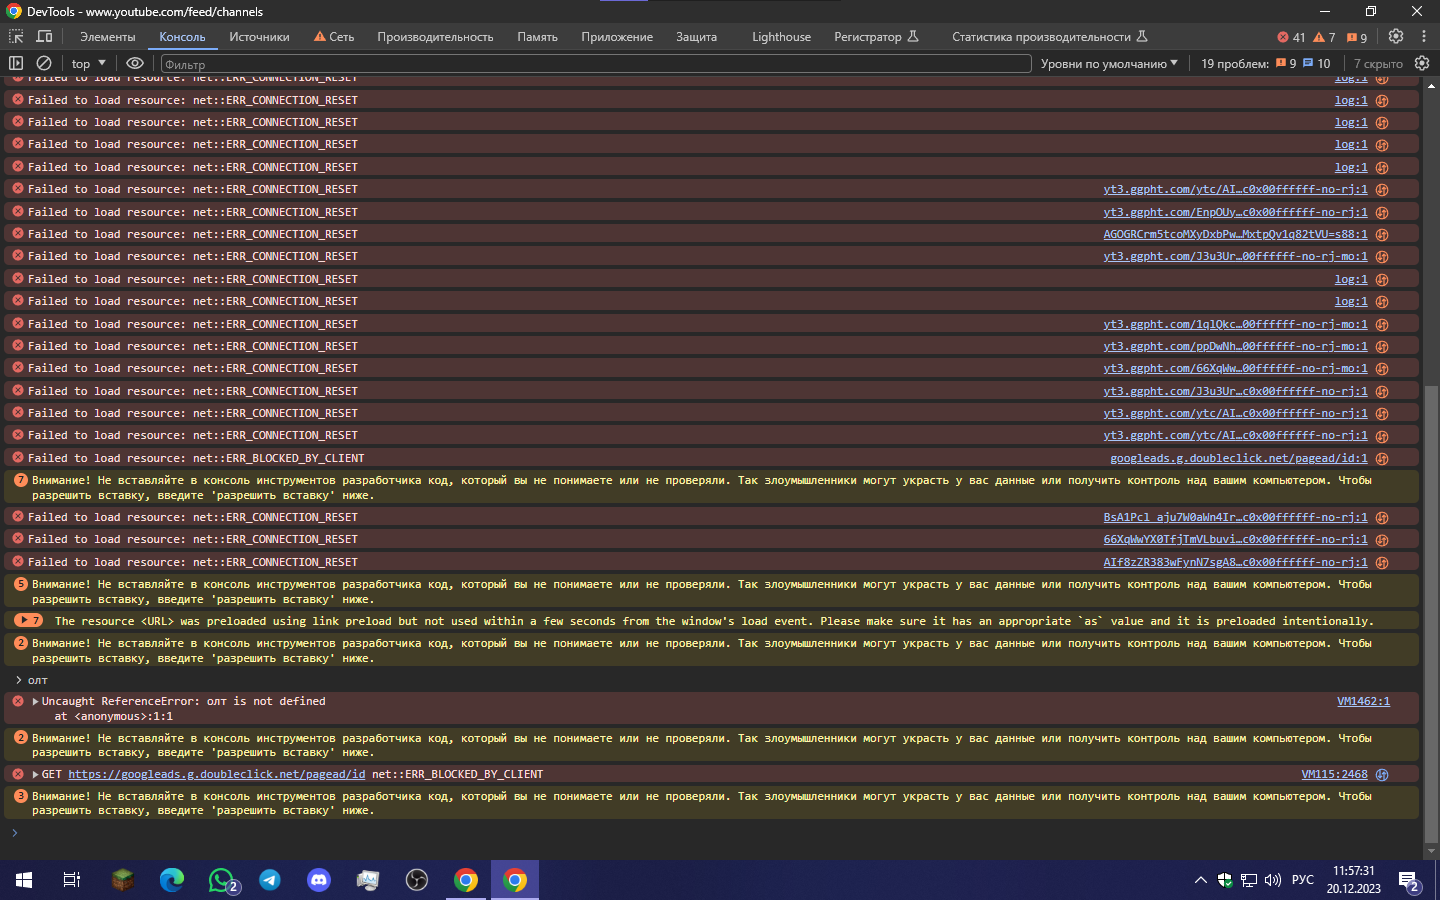
Task: Open the yt3.ggpht.com/ppDwNh source link
Action: [x=1235, y=347]
